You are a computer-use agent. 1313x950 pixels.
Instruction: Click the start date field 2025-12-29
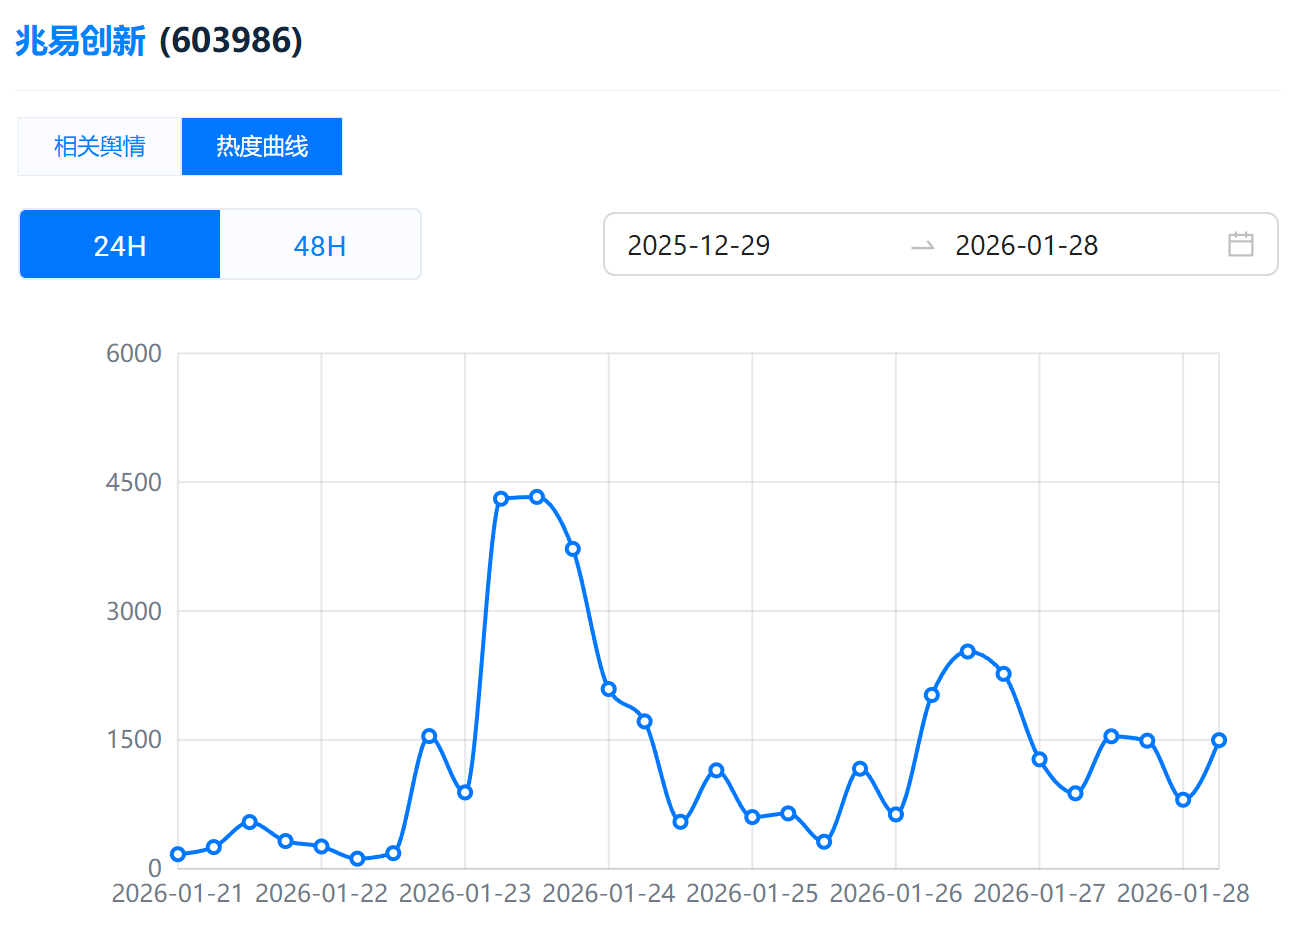click(699, 245)
